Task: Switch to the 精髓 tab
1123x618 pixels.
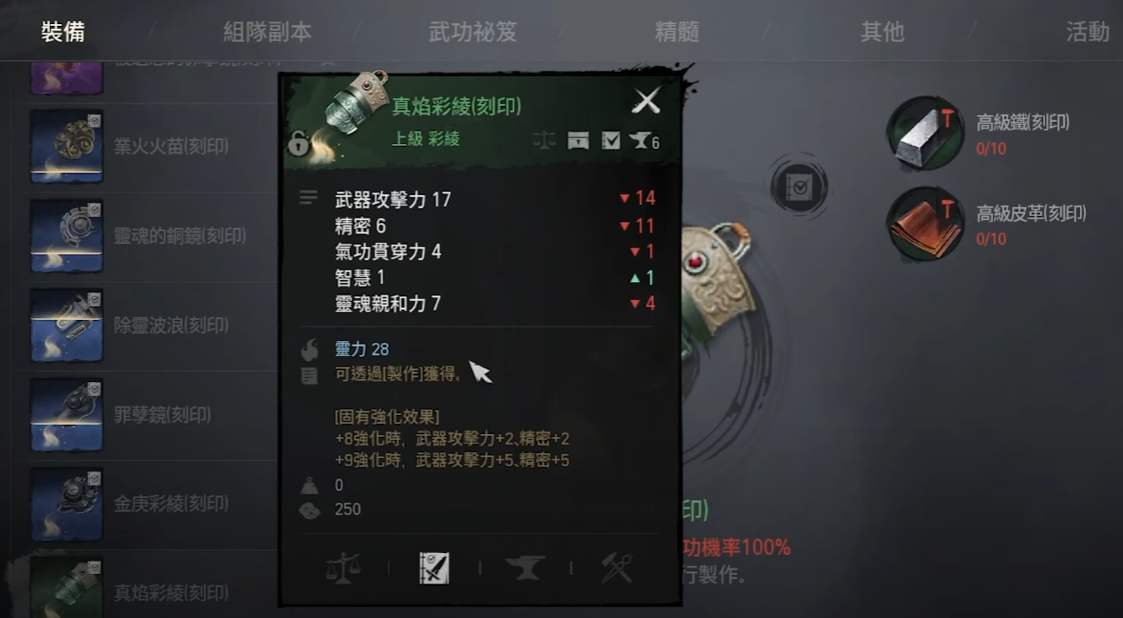Action: coord(677,32)
